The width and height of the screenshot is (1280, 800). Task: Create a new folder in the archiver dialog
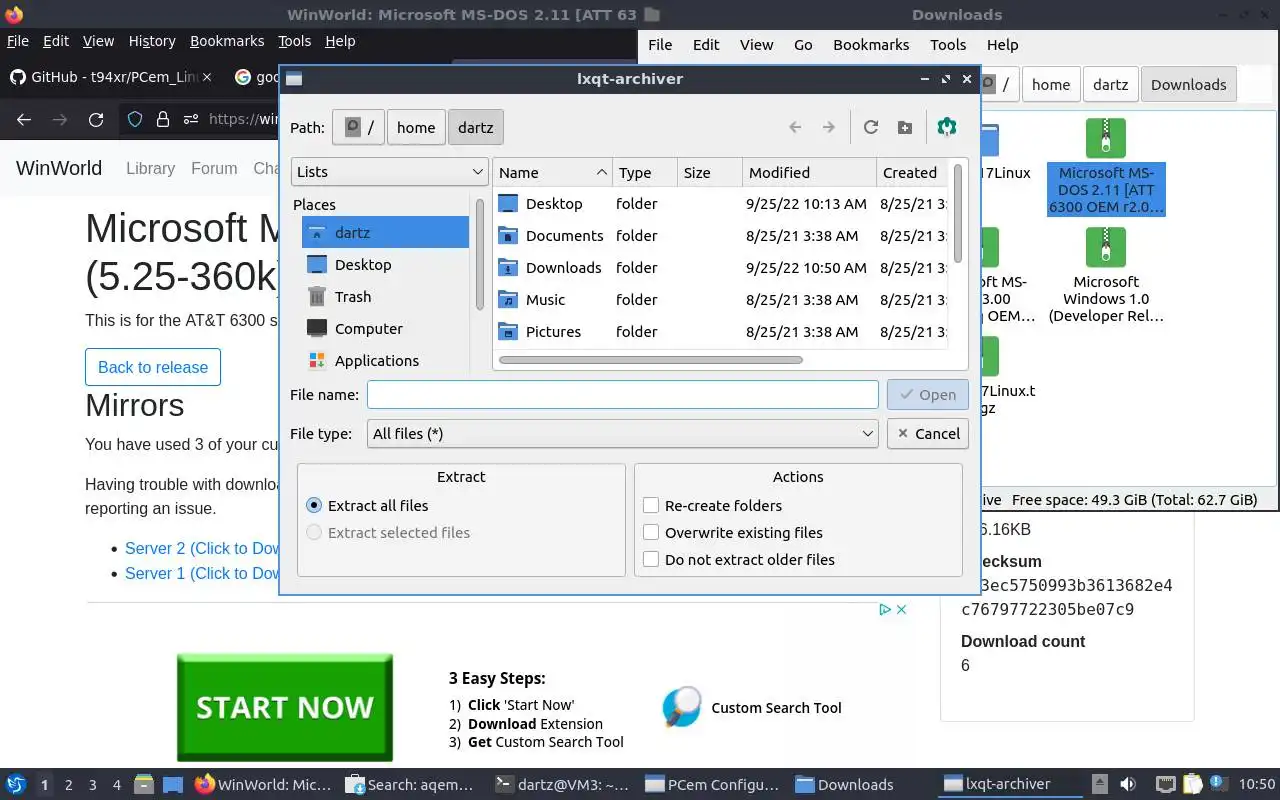pyautogui.click(x=905, y=127)
